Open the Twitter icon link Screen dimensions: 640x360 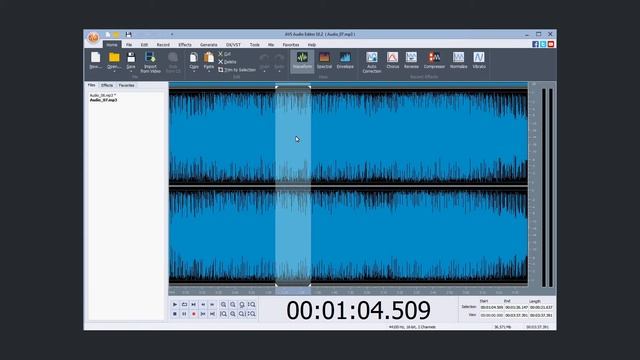tap(543, 44)
